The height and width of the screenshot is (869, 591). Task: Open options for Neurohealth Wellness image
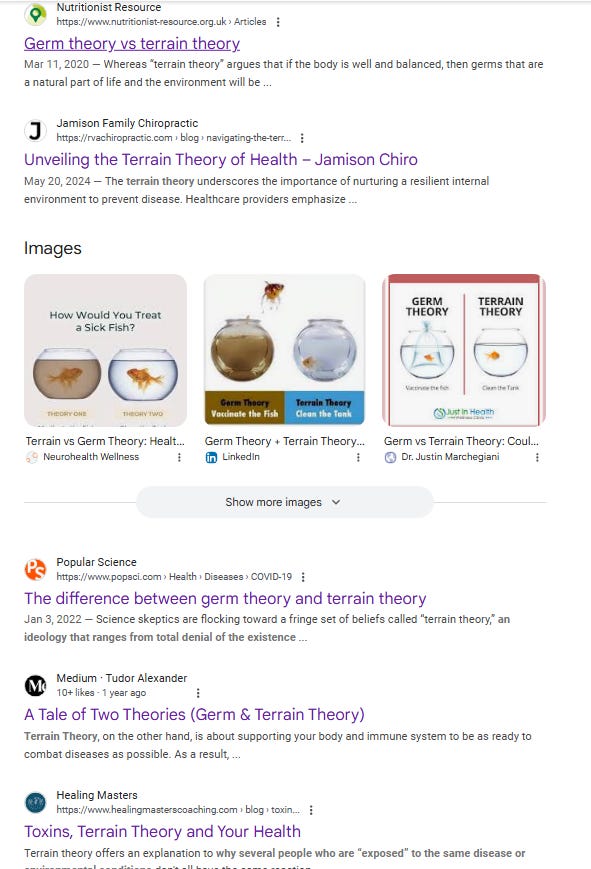[x=179, y=457]
